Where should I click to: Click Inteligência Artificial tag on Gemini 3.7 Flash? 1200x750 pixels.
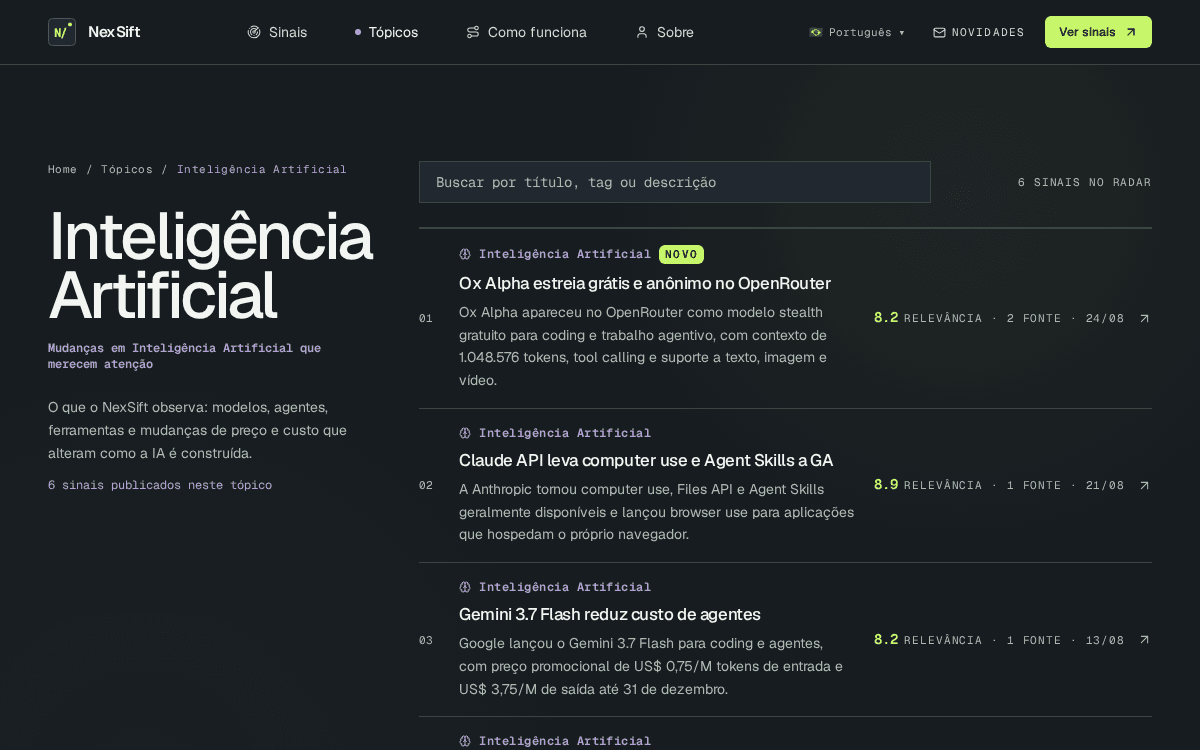click(565, 587)
